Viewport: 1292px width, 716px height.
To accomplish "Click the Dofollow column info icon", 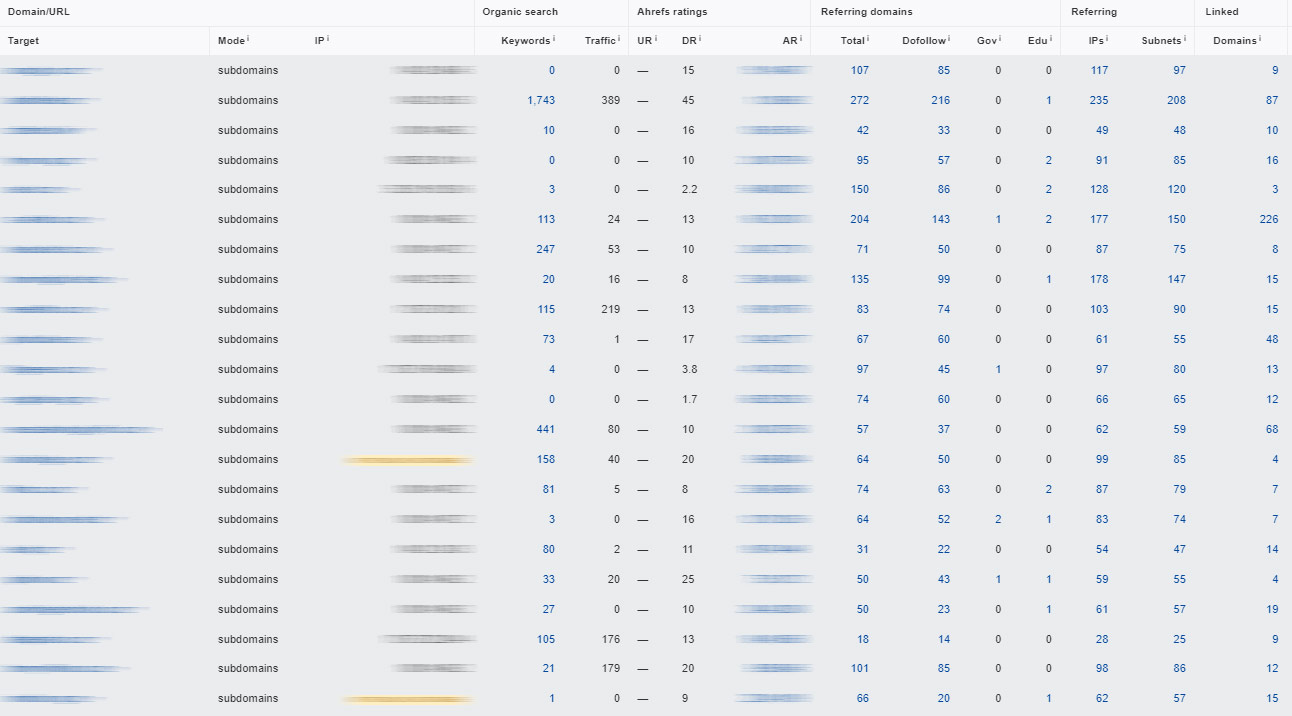I will pos(949,39).
